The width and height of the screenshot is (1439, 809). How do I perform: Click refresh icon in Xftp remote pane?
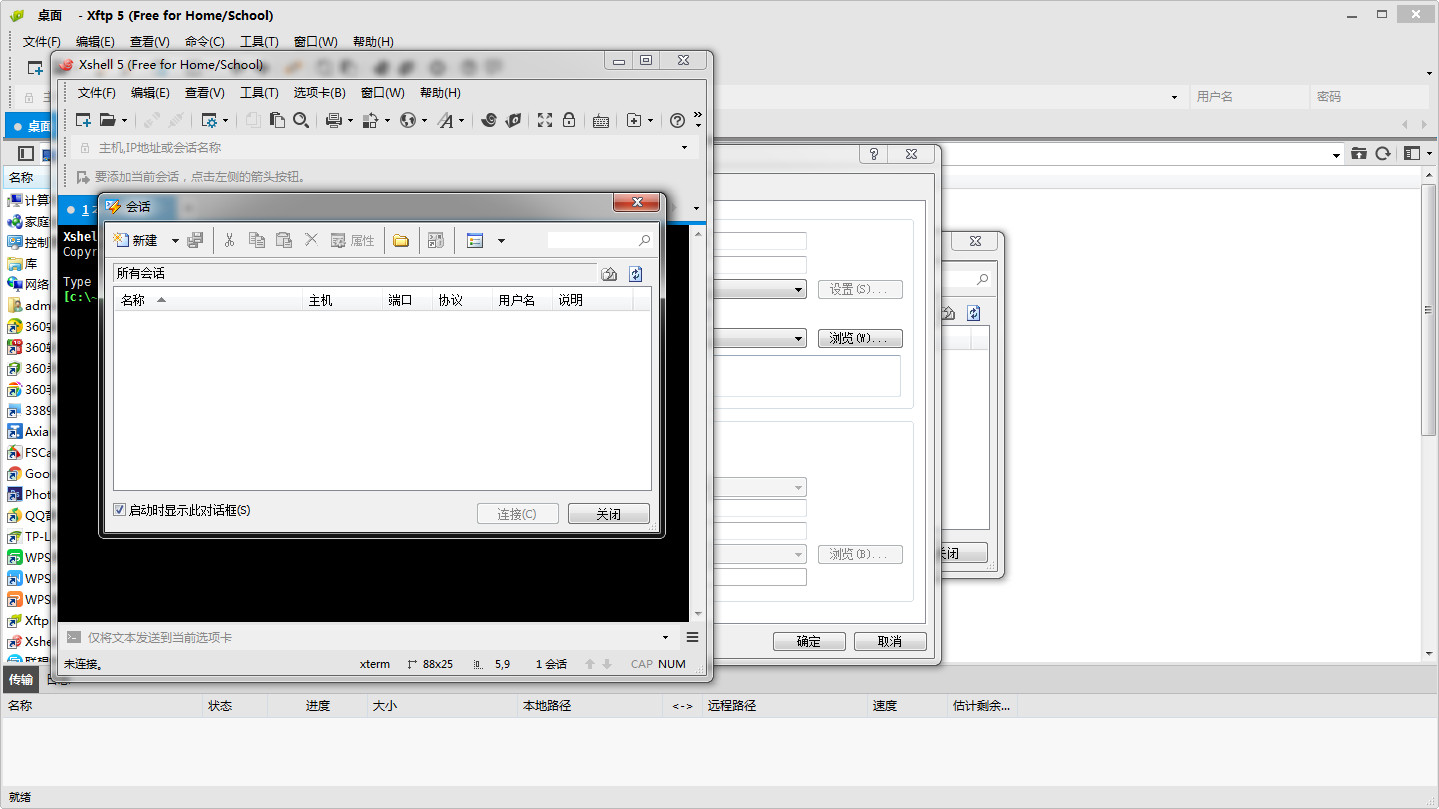[x=1383, y=153]
